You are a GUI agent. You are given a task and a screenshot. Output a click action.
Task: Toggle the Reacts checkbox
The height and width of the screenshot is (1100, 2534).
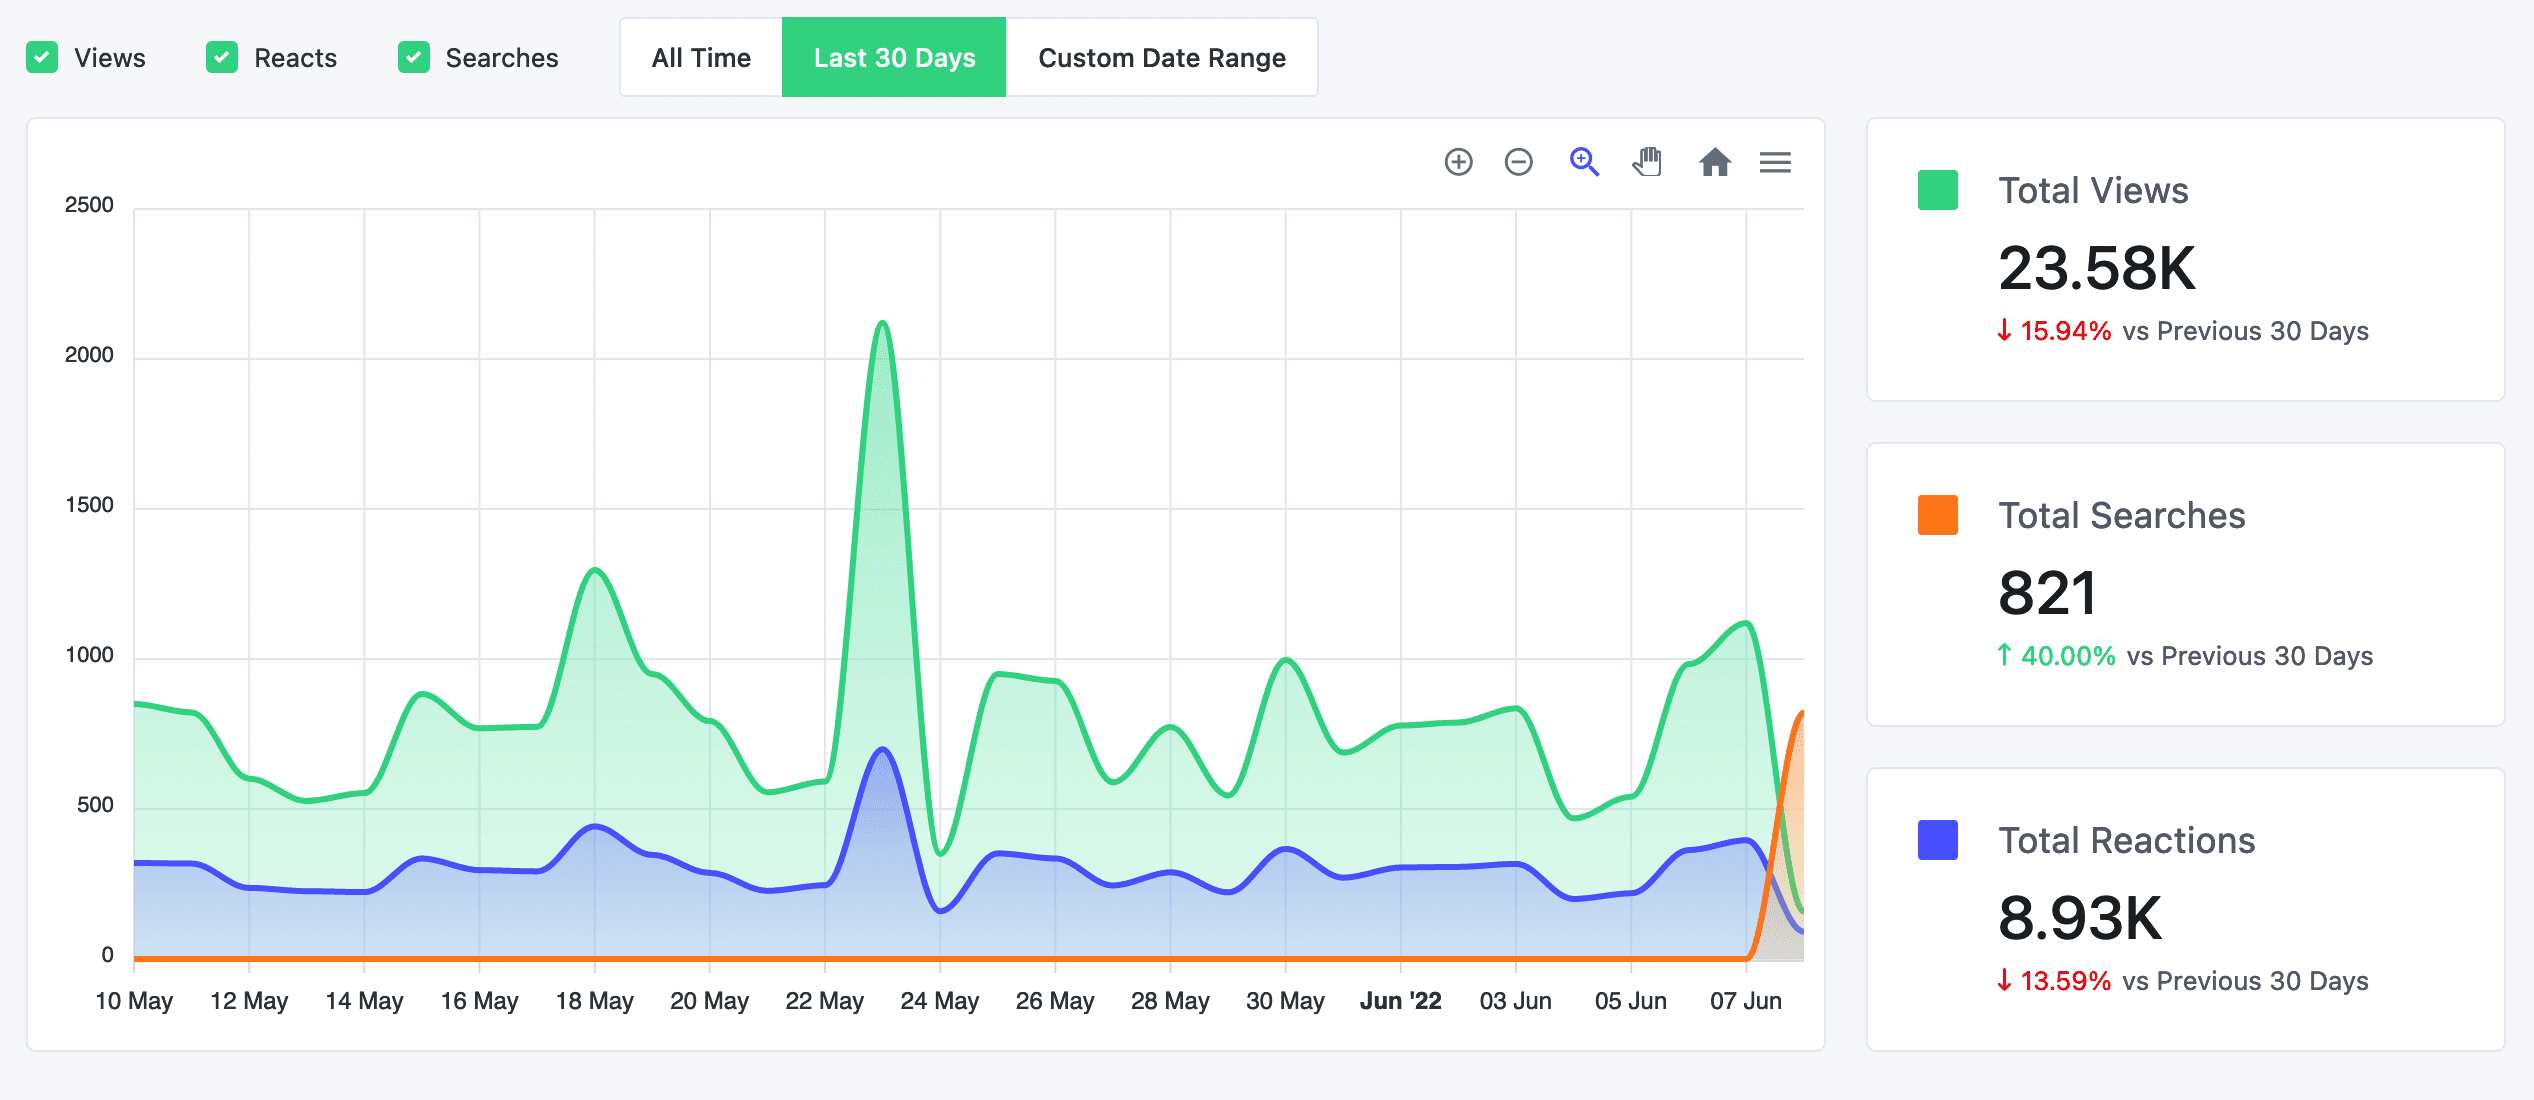pos(222,58)
